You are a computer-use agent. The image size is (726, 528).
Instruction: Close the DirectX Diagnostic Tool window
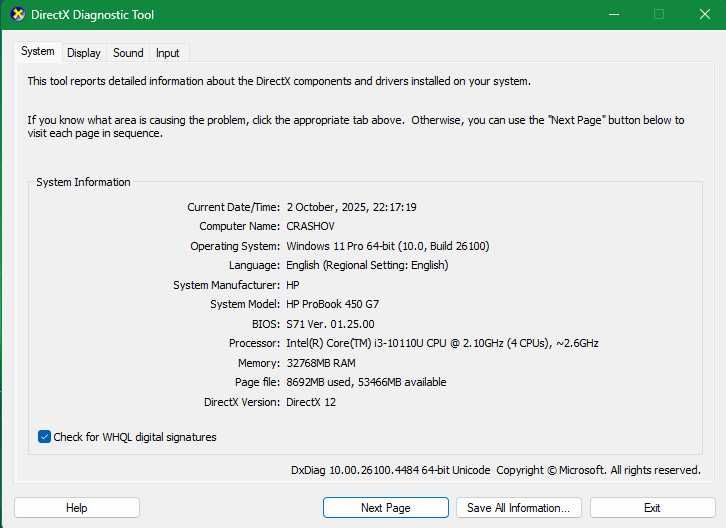point(704,14)
